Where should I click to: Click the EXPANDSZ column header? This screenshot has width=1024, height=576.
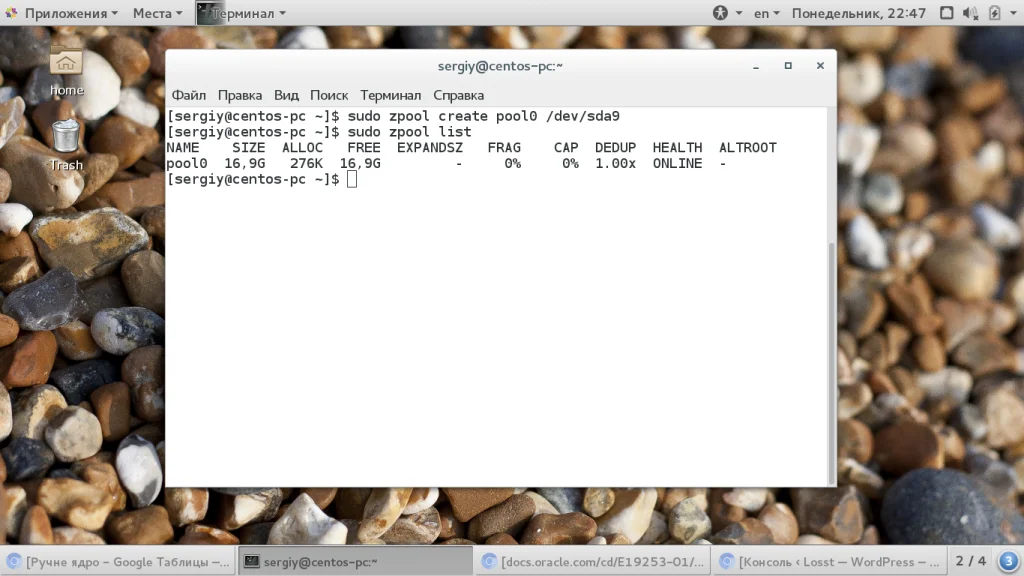tap(430, 148)
